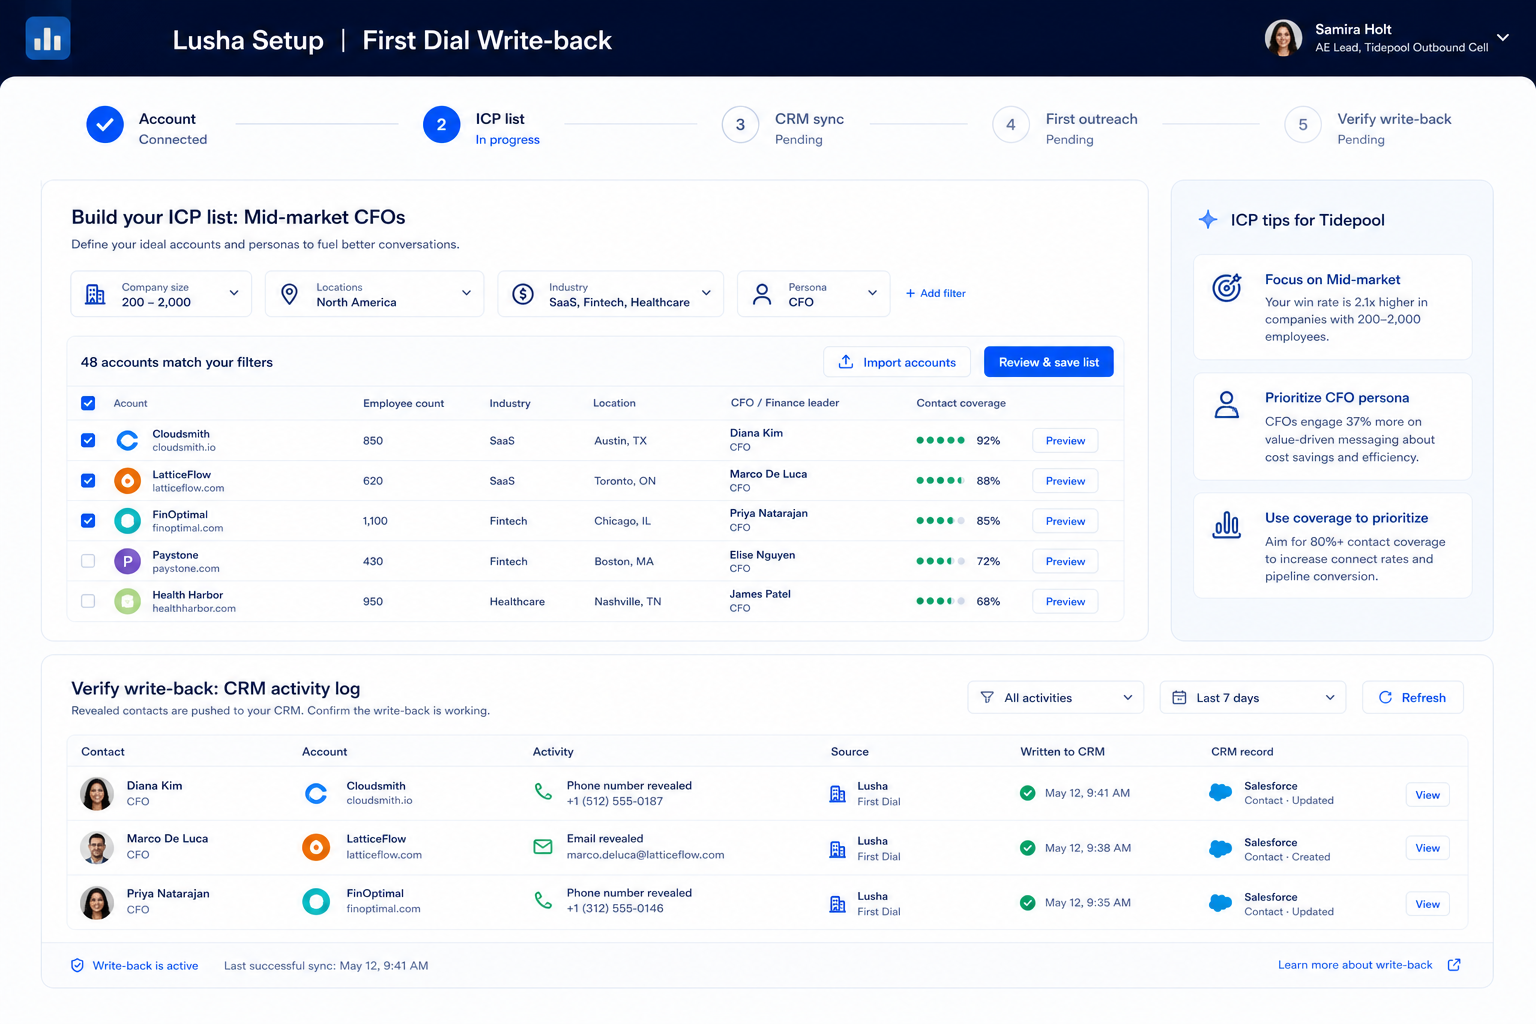Click Cloudsmith's 92% coverage dots

(941, 440)
